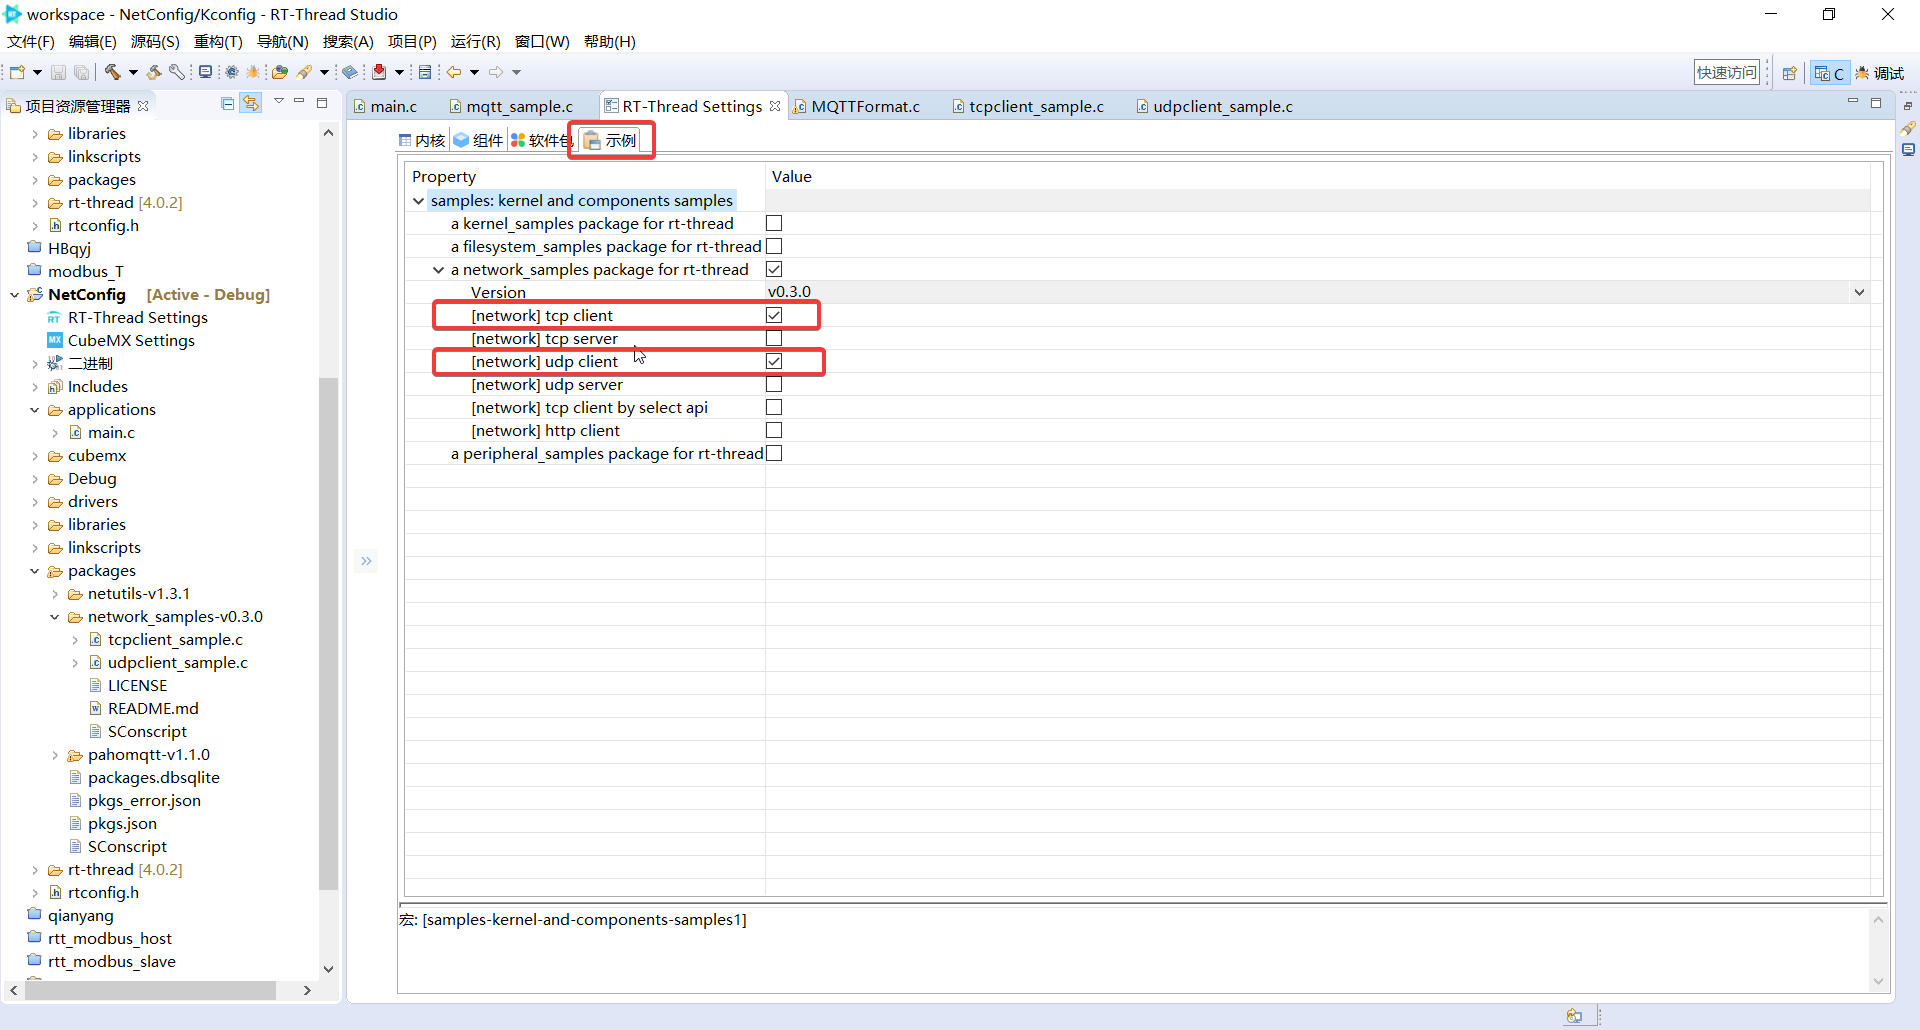Uncheck network_samples package checkbox
Image resolution: width=1920 pixels, height=1030 pixels.
774,269
